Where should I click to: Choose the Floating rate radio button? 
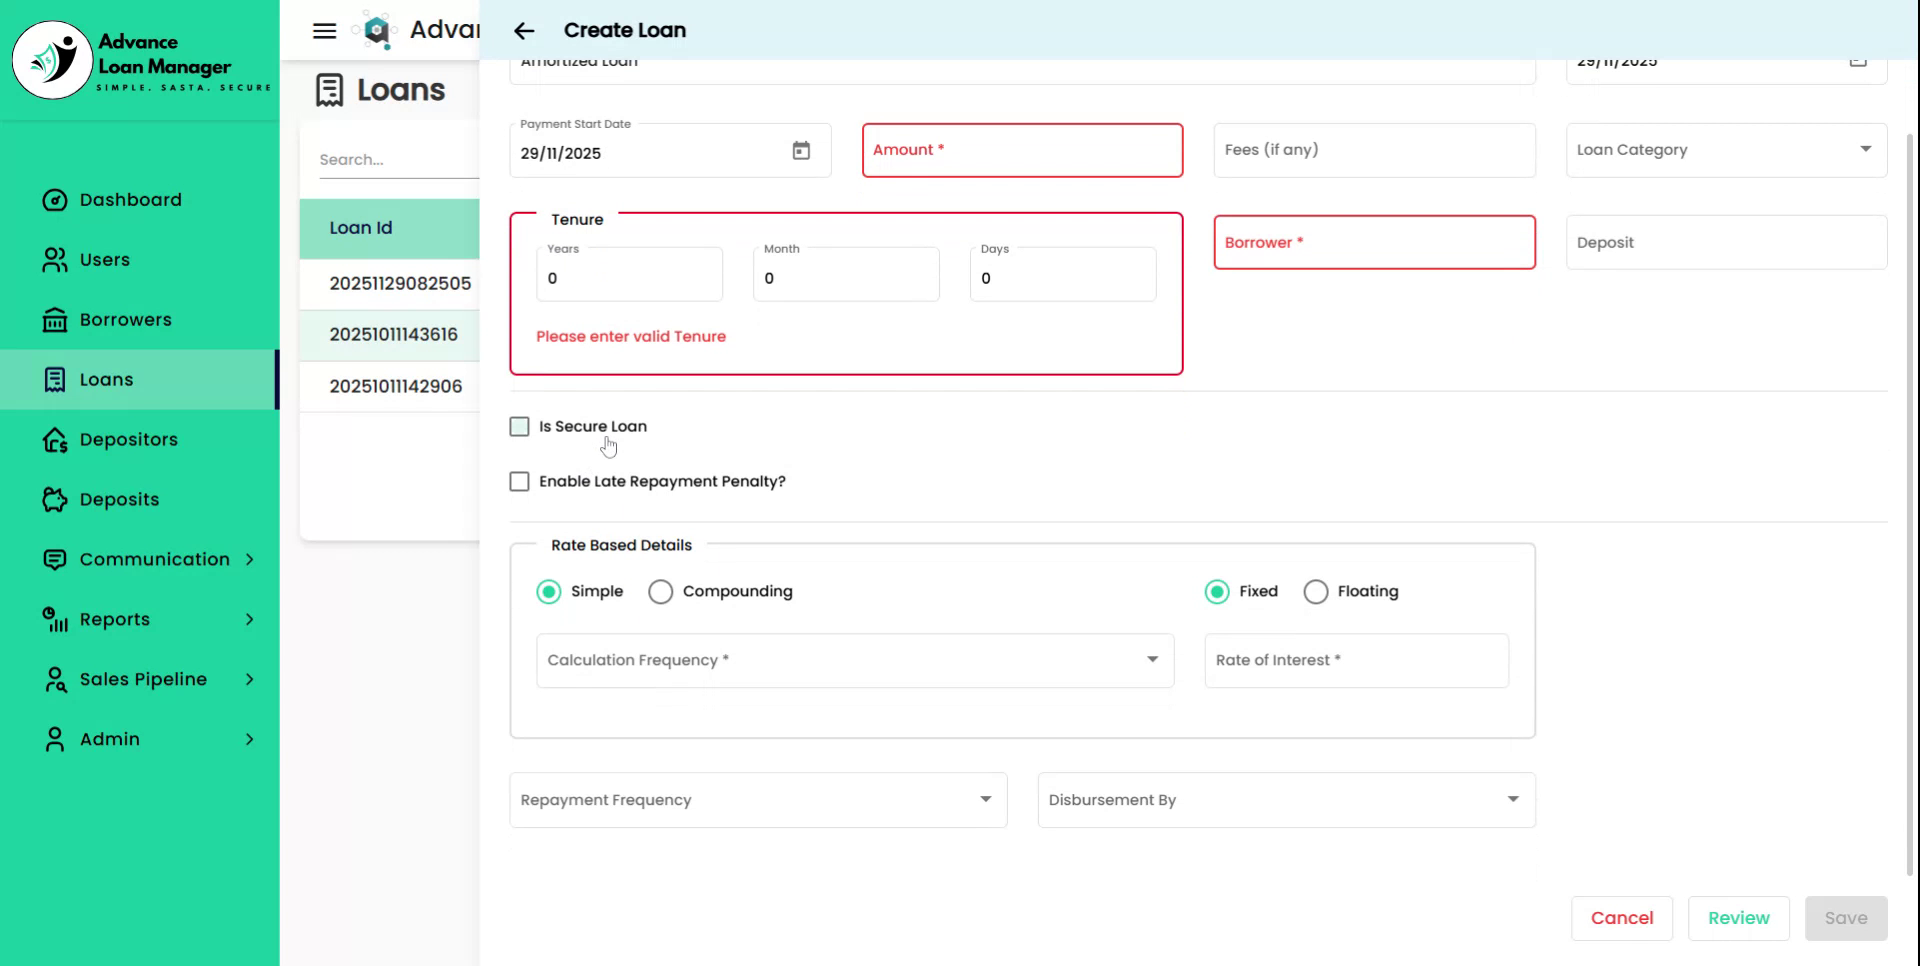click(x=1315, y=592)
